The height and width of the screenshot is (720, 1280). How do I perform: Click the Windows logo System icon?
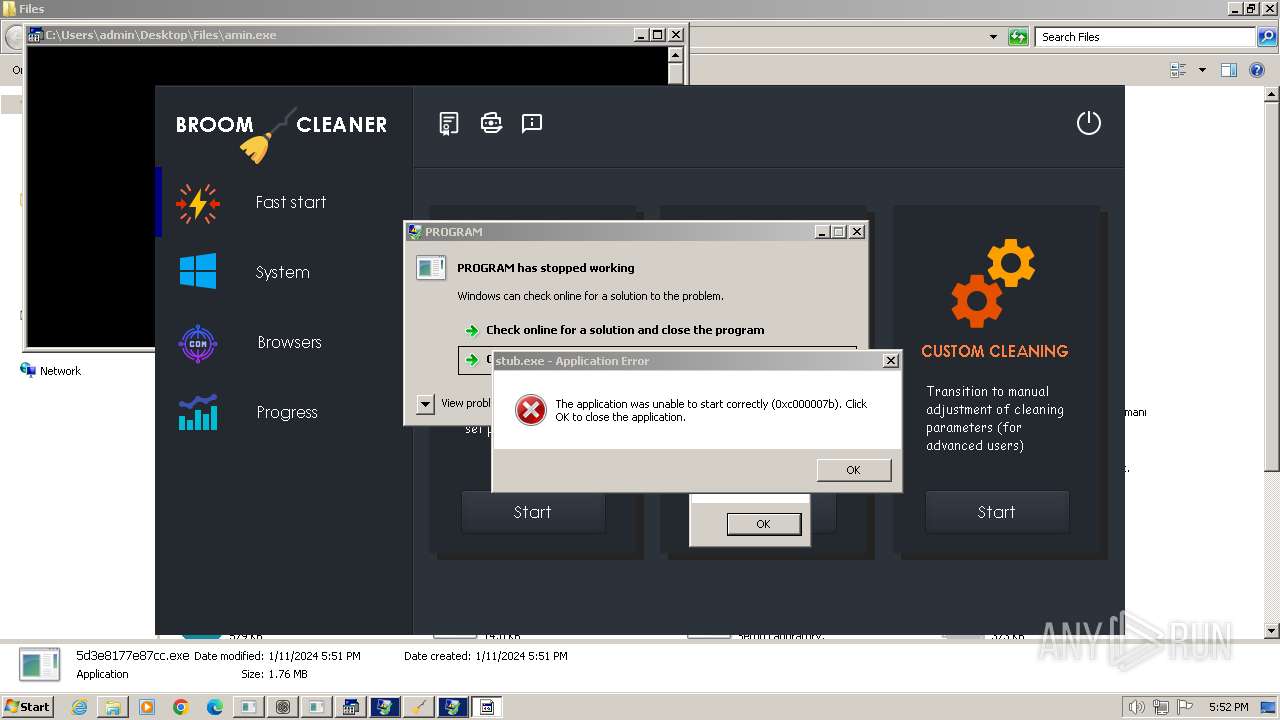coord(198,271)
